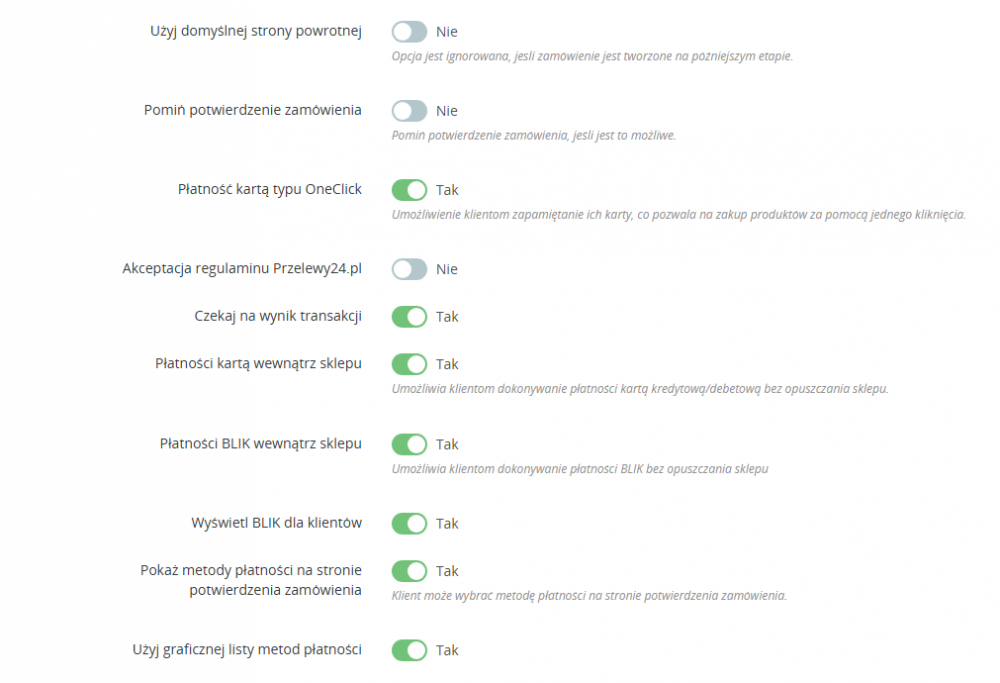The image size is (1000, 683).
Task: Click the "Nie" text beside the top toggle
Action: pos(447,31)
